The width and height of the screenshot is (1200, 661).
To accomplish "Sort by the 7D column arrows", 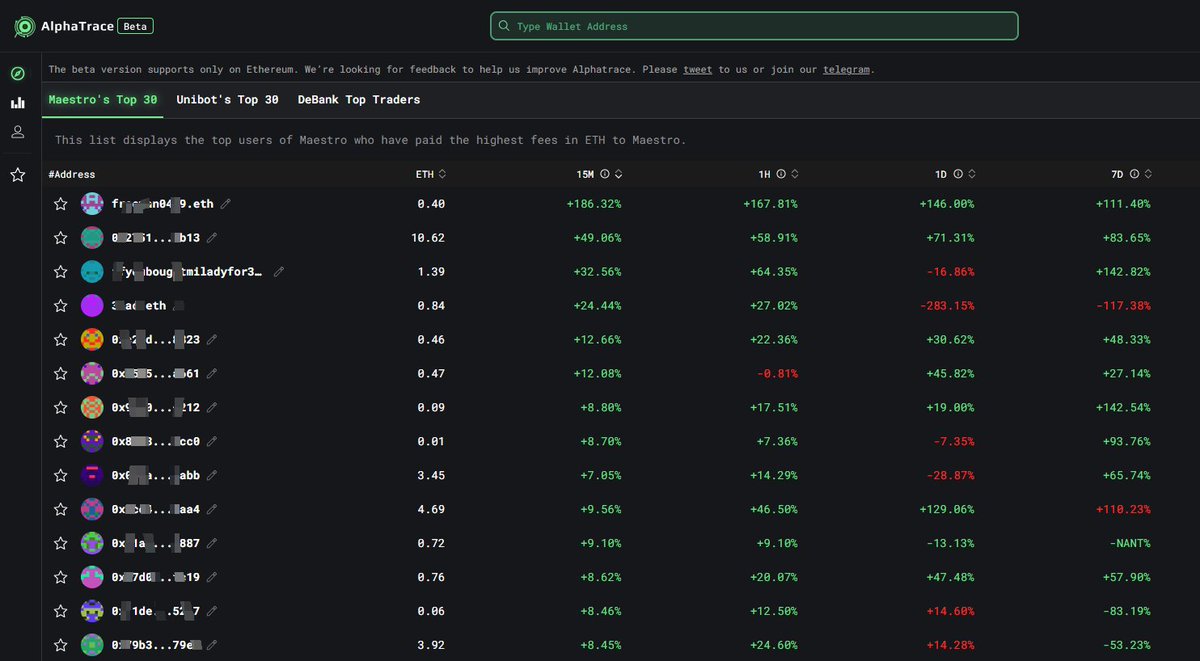I will [1148, 174].
